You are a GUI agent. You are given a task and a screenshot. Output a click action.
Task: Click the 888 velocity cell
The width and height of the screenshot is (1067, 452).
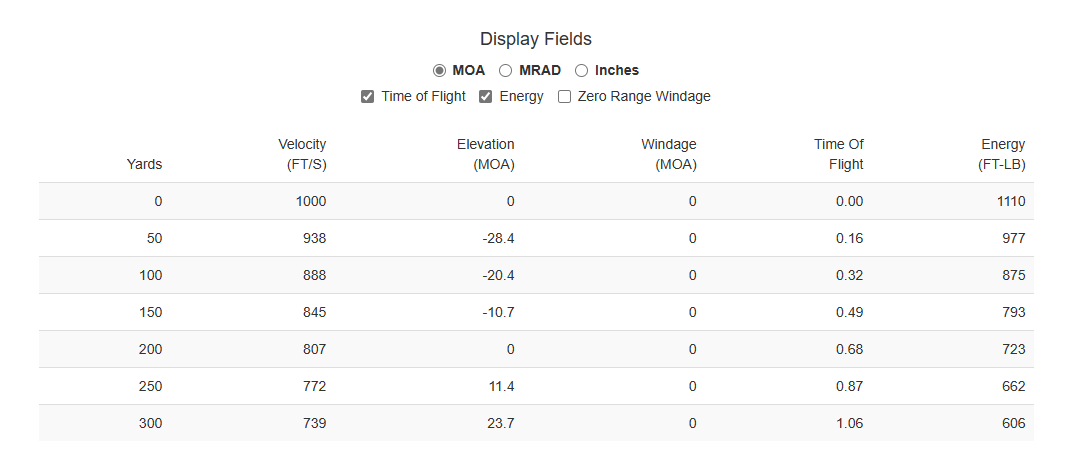(x=314, y=275)
